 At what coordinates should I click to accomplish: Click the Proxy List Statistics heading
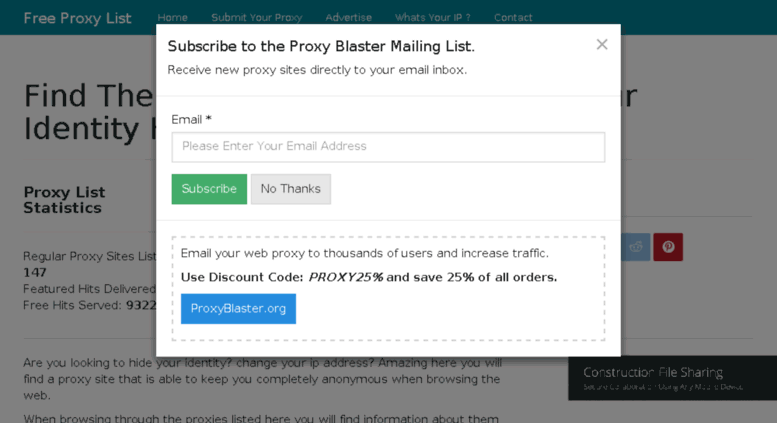64,200
